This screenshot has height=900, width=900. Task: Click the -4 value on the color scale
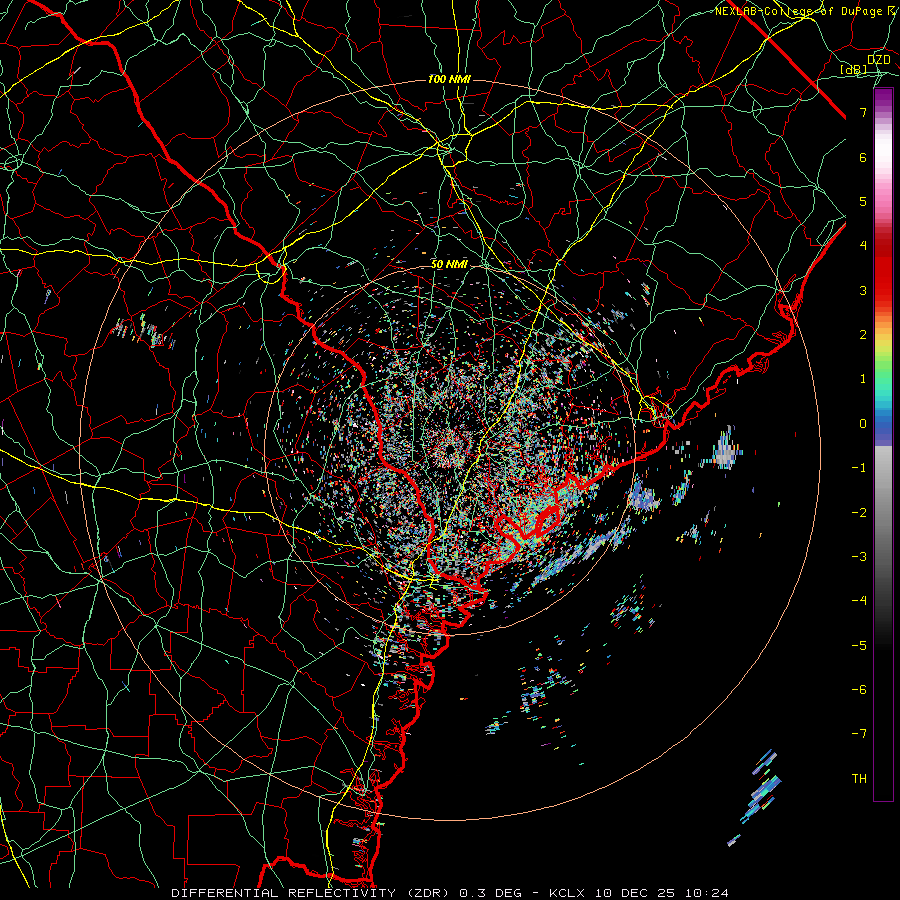(x=859, y=601)
